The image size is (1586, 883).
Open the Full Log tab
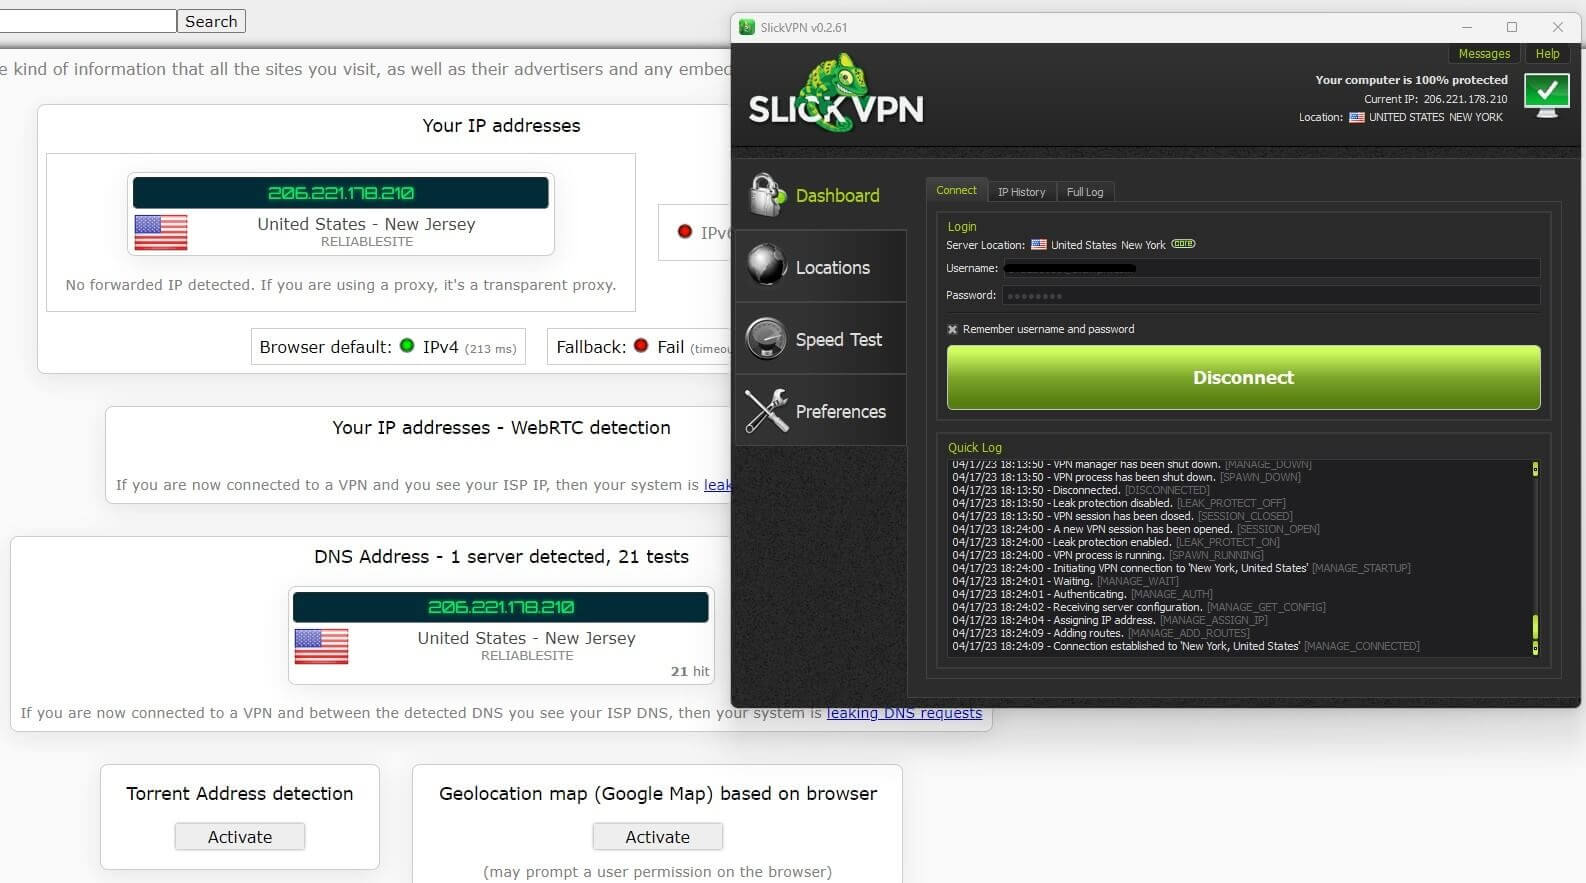(1085, 192)
